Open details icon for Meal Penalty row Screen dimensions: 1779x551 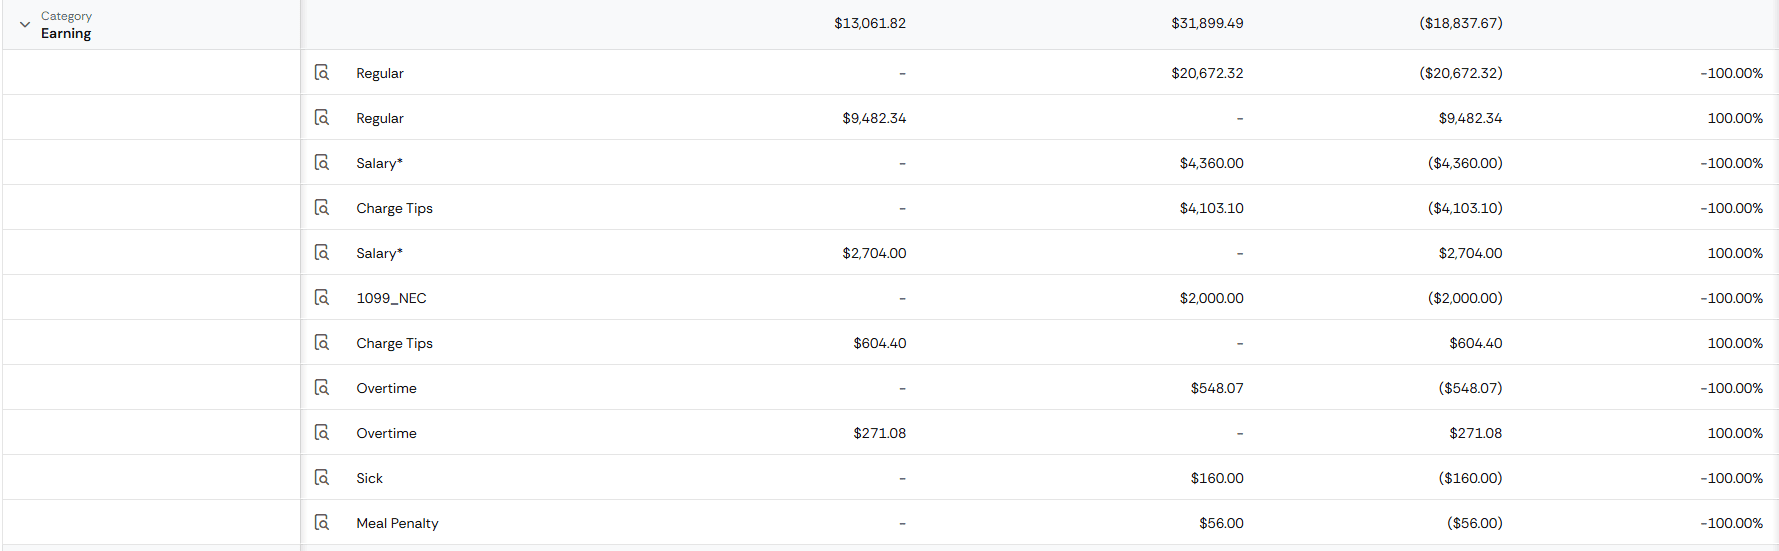[322, 522]
